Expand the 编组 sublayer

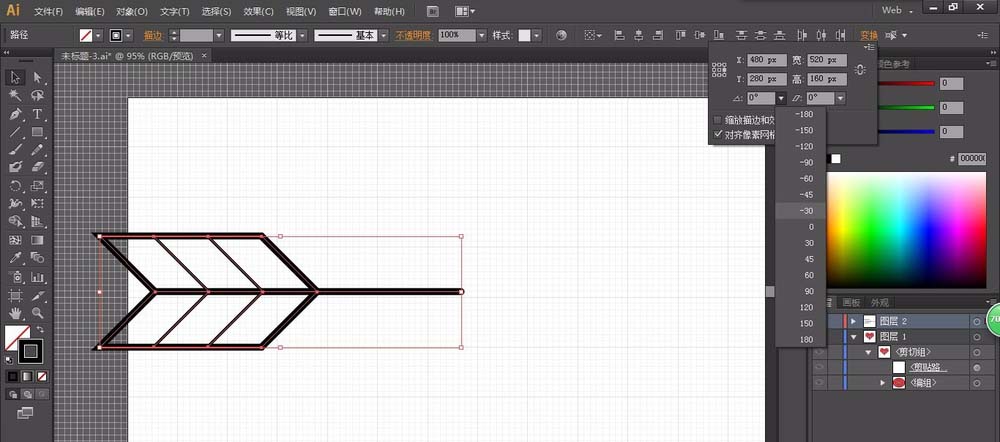883,383
